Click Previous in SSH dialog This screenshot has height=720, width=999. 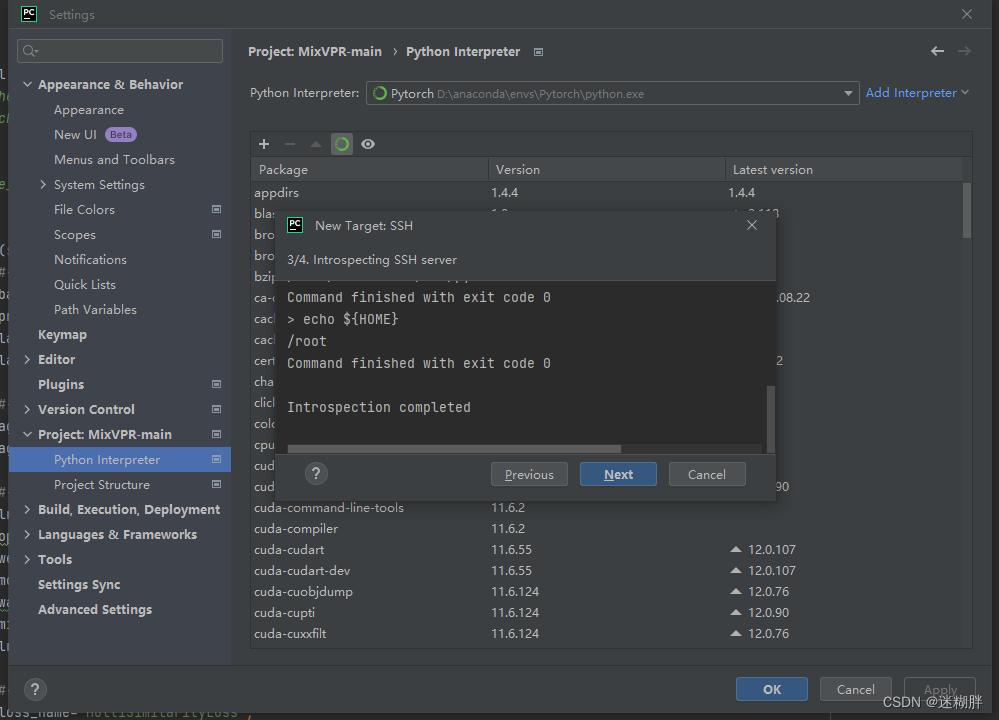(529, 474)
